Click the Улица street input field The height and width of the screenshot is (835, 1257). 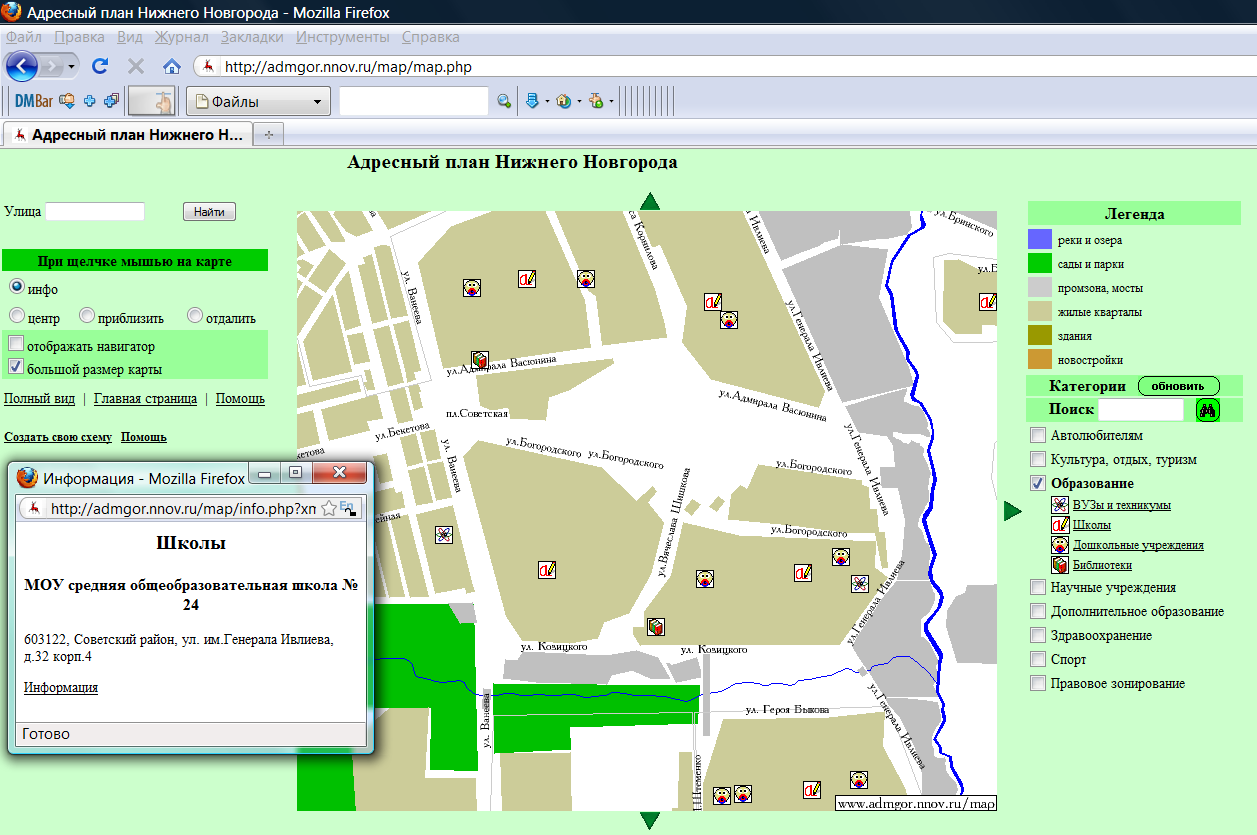click(x=95, y=211)
